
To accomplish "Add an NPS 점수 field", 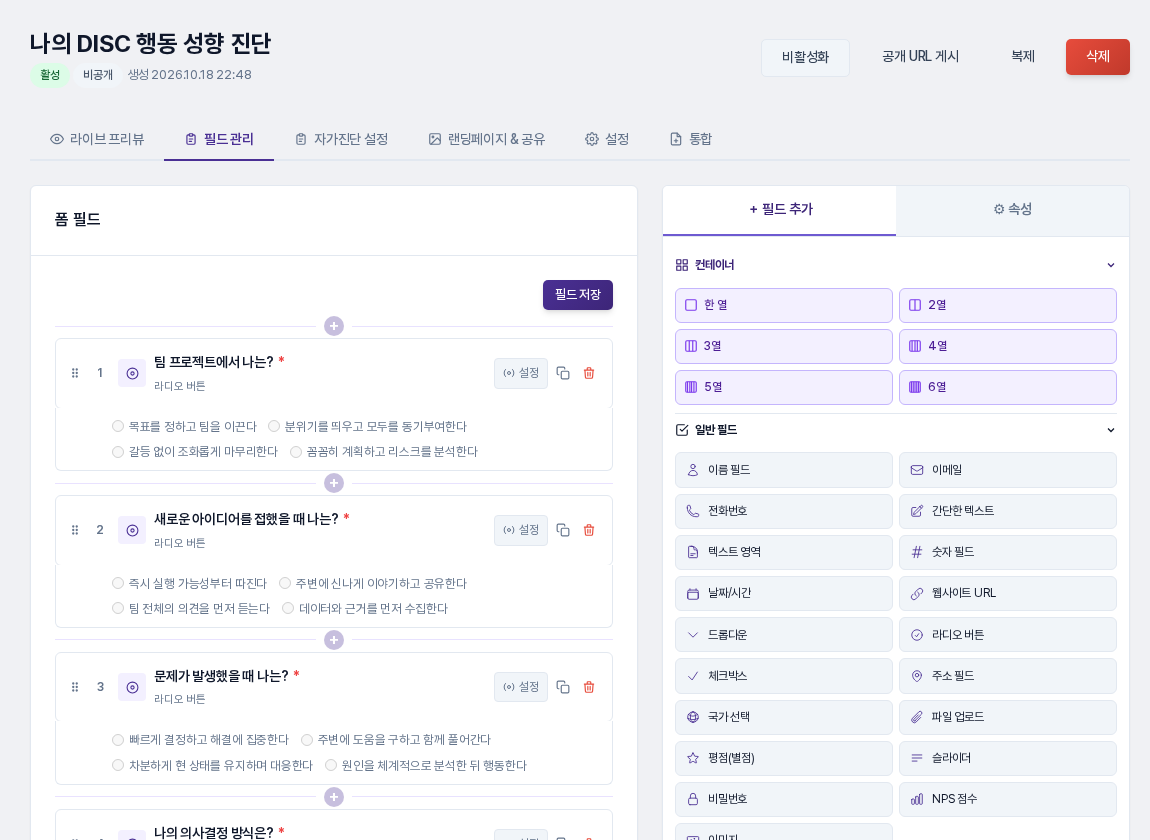I will pyautogui.click(x=1008, y=799).
